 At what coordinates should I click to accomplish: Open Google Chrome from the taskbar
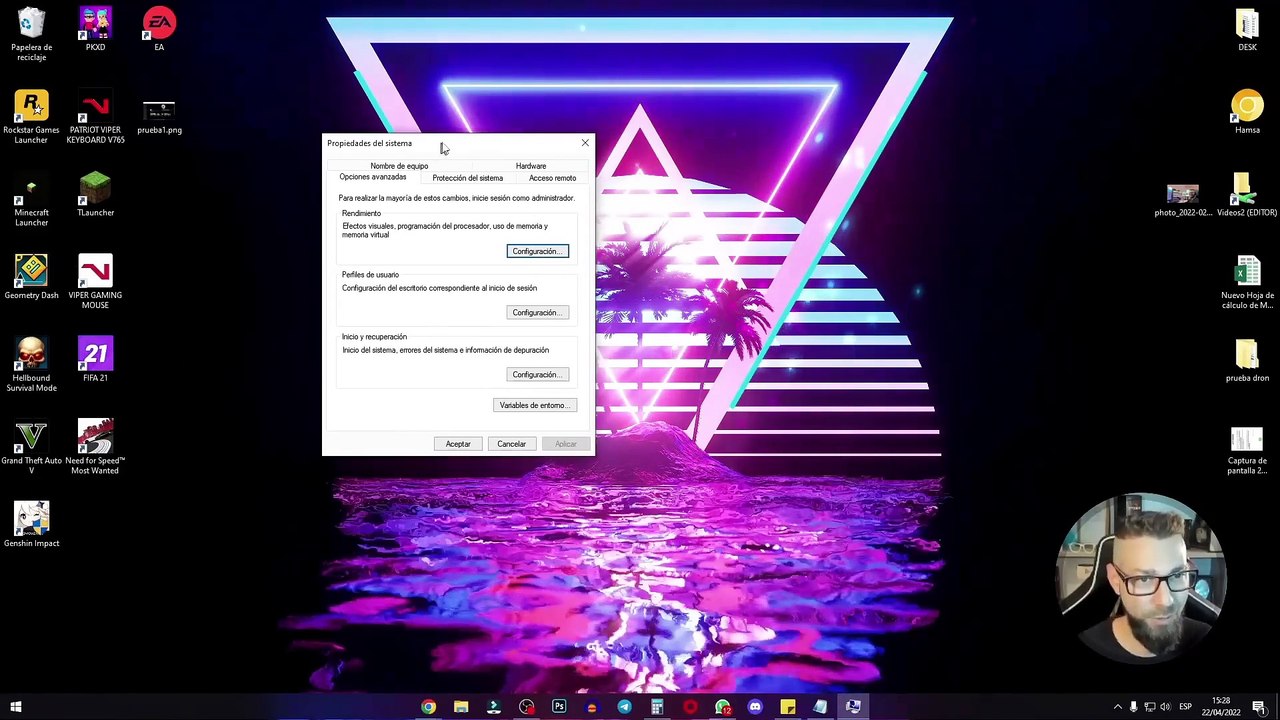(x=428, y=707)
